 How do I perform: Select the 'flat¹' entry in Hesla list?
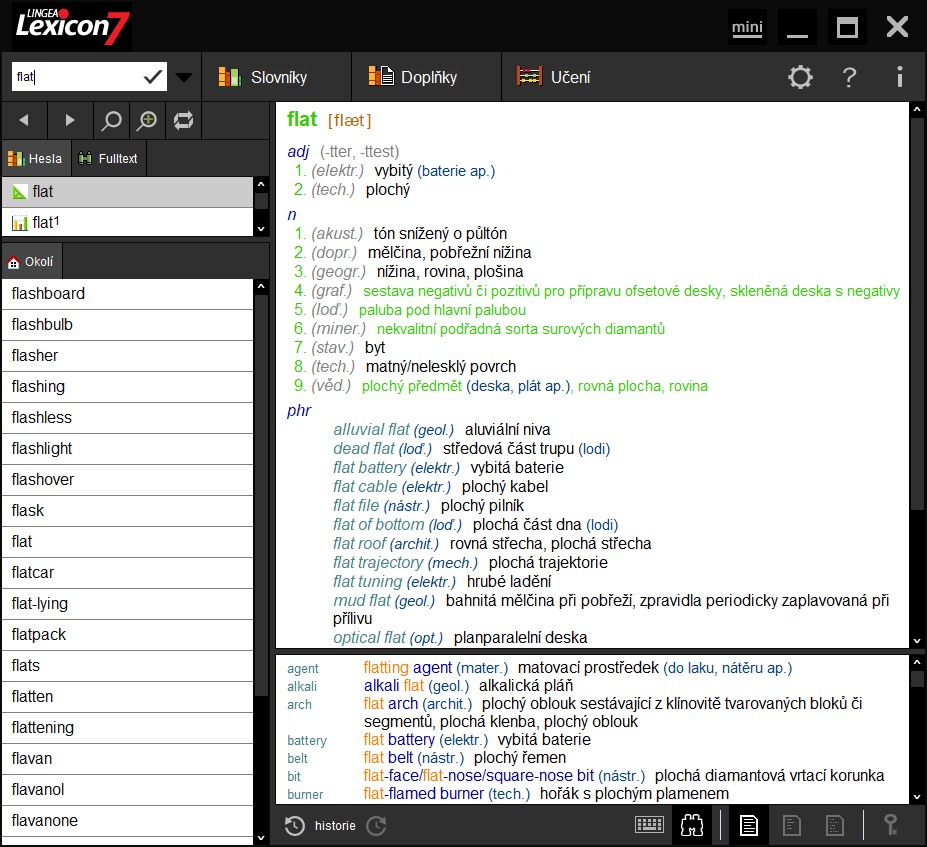128,223
